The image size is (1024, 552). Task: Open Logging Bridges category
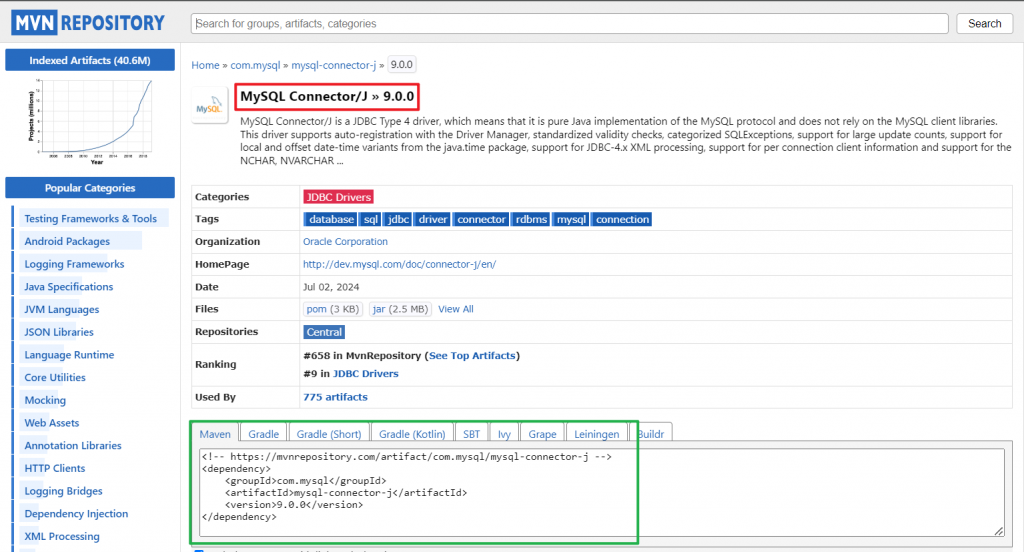coord(63,491)
